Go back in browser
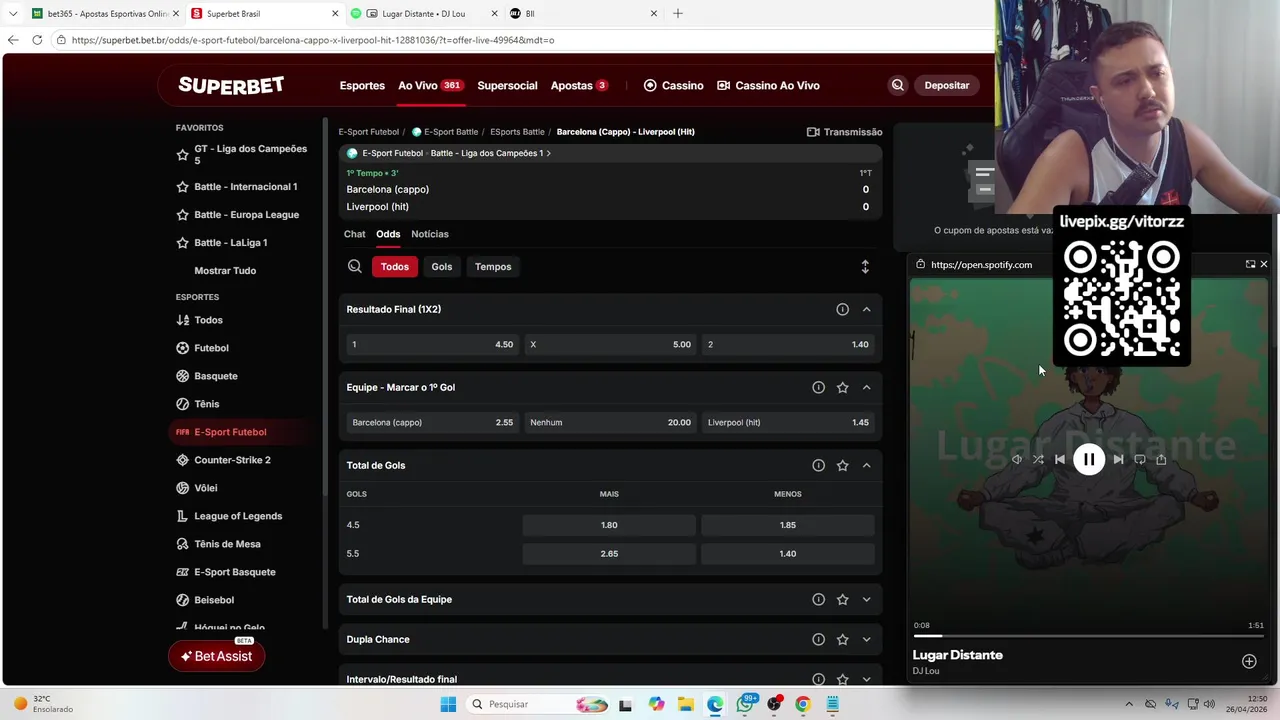 (x=12, y=40)
